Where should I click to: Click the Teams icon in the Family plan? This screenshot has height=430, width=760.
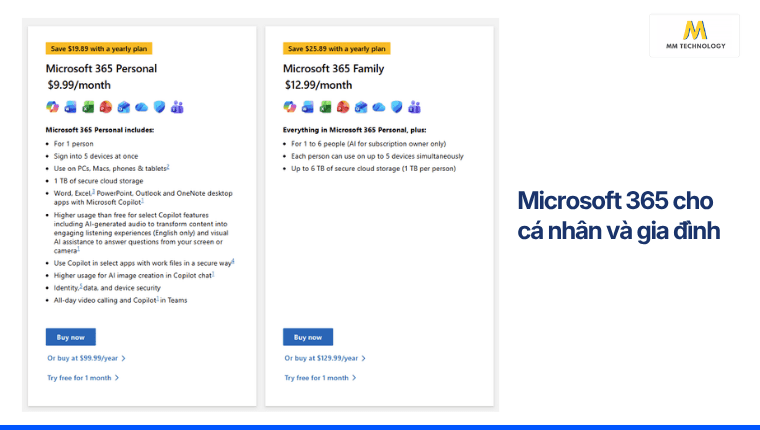[415, 107]
